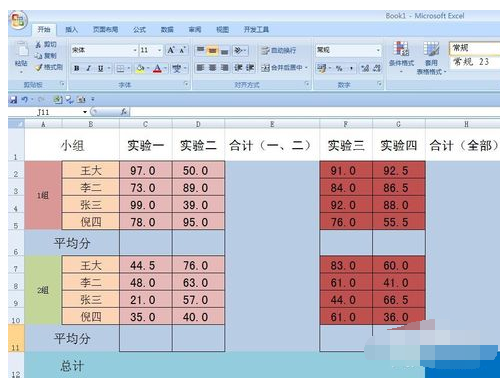The height and width of the screenshot is (388, 500).
Task: Click the decrease decimal button
Action: (377, 68)
